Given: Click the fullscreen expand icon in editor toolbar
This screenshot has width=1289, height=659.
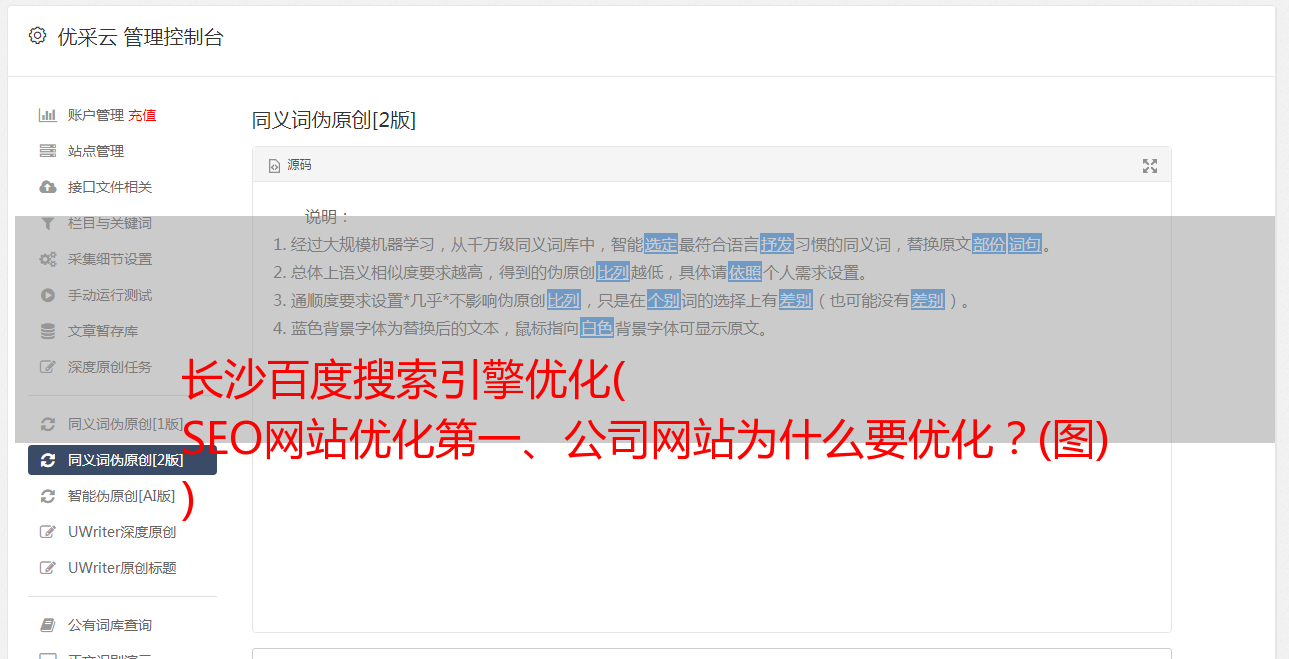Looking at the screenshot, I should (1150, 166).
